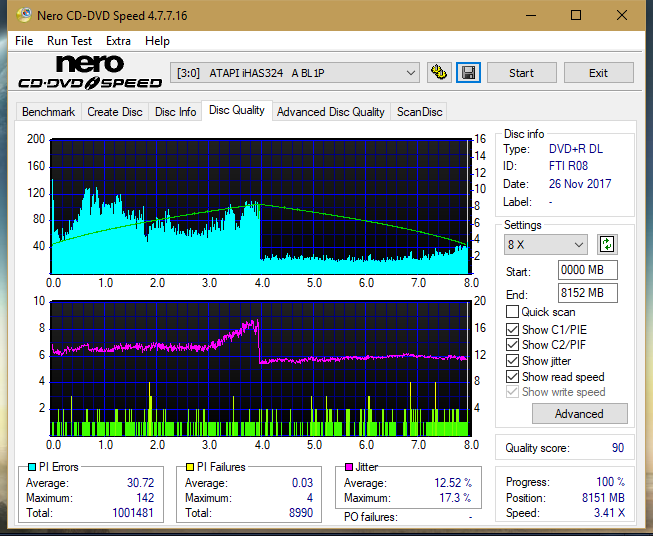Select the Disc Quality tab

237,110
